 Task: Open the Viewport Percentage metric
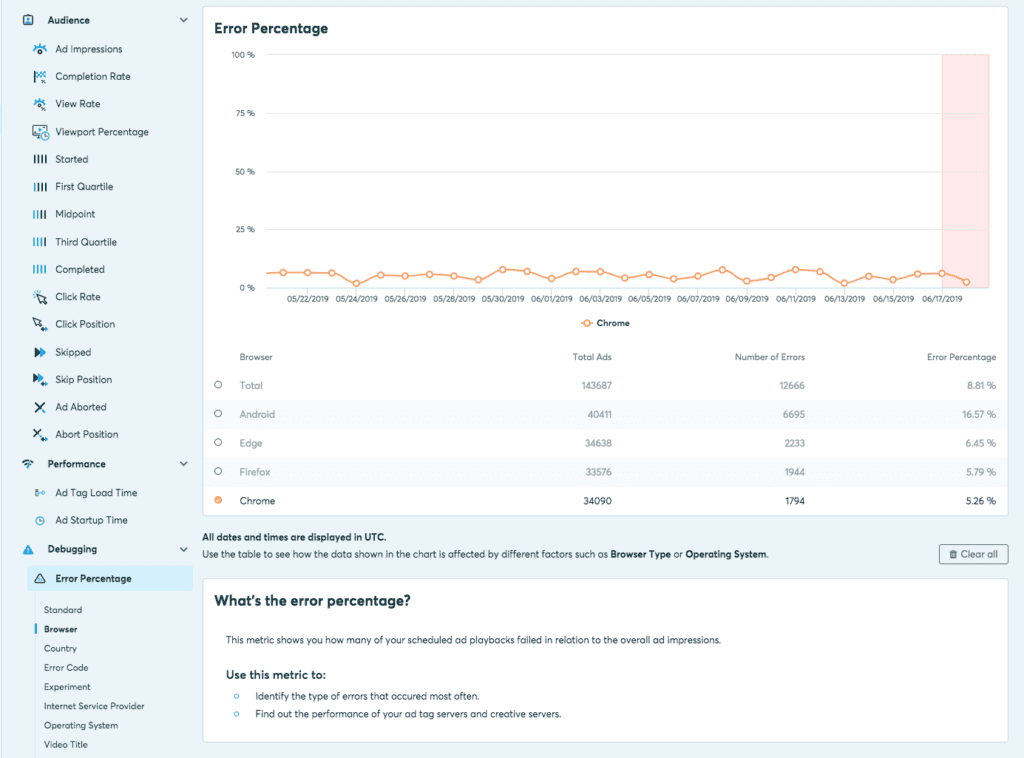[x=102, y=132]
